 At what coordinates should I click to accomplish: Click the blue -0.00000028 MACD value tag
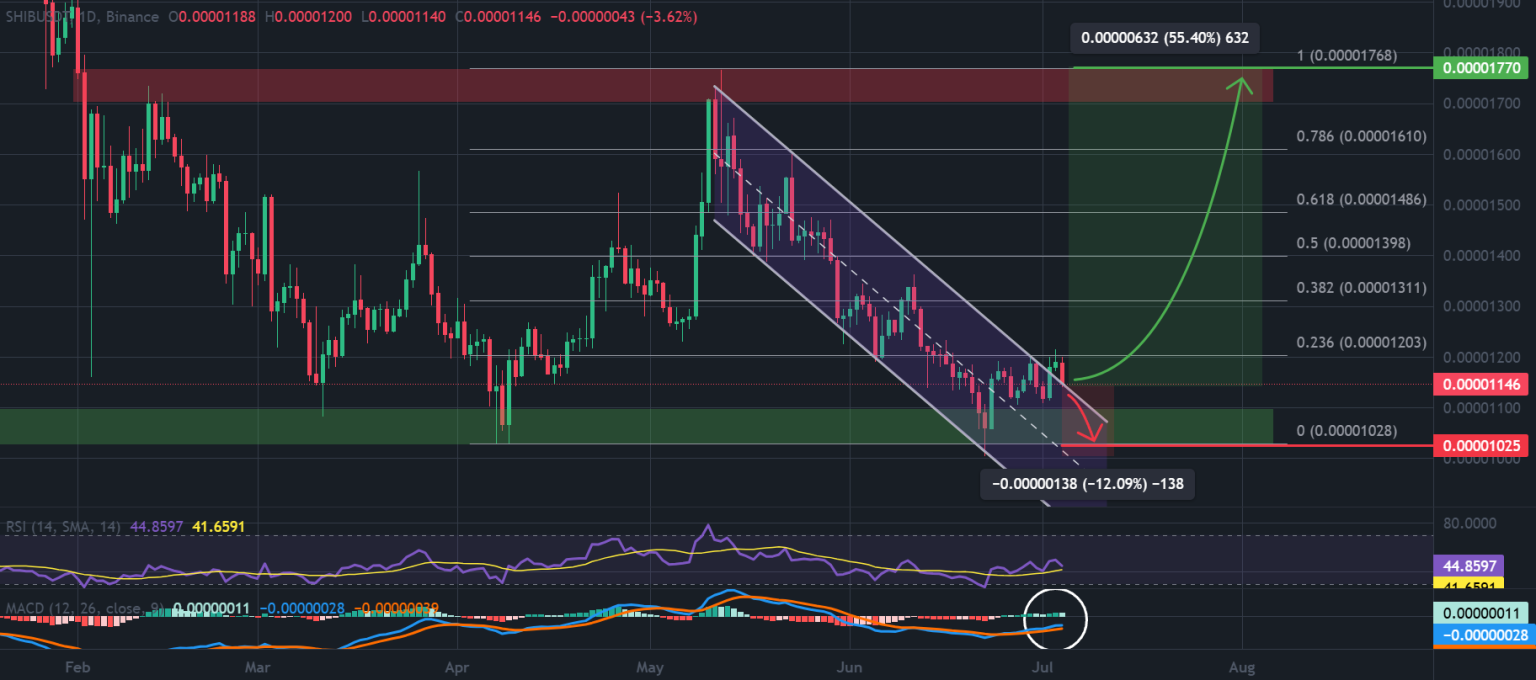(1483, 635)
